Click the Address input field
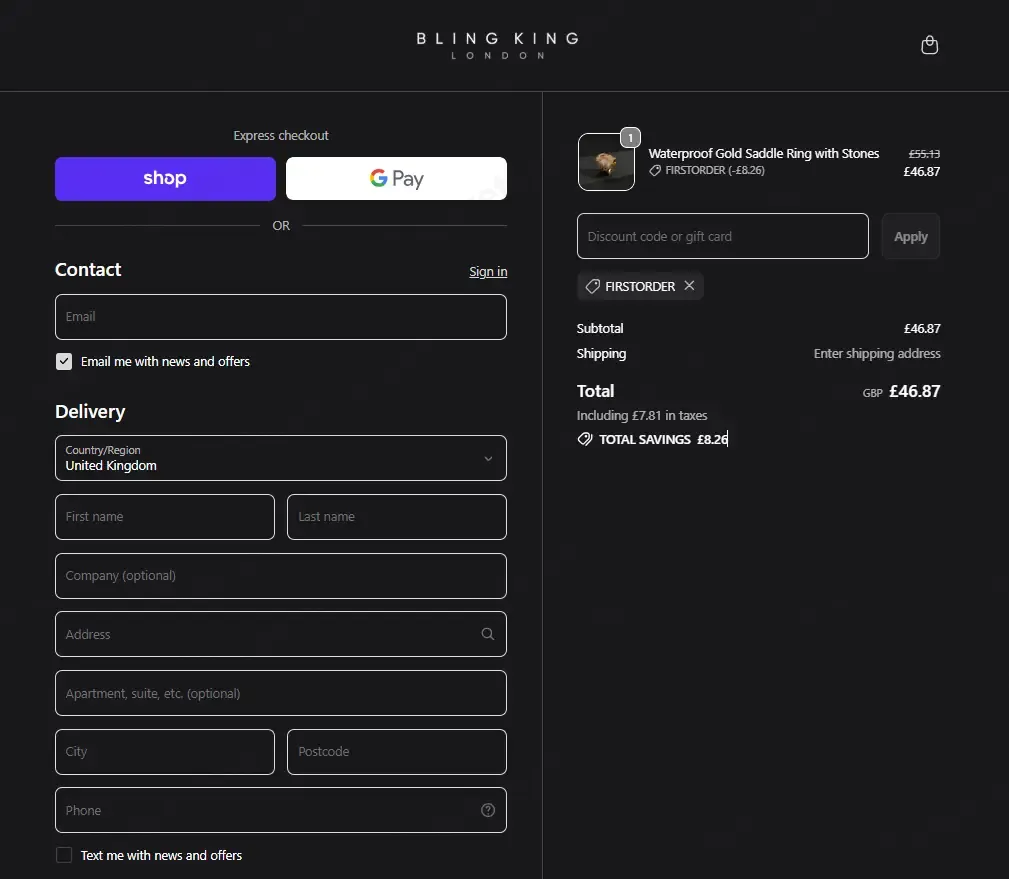Screen dimensions: 1009x879 tap(281, 634)
